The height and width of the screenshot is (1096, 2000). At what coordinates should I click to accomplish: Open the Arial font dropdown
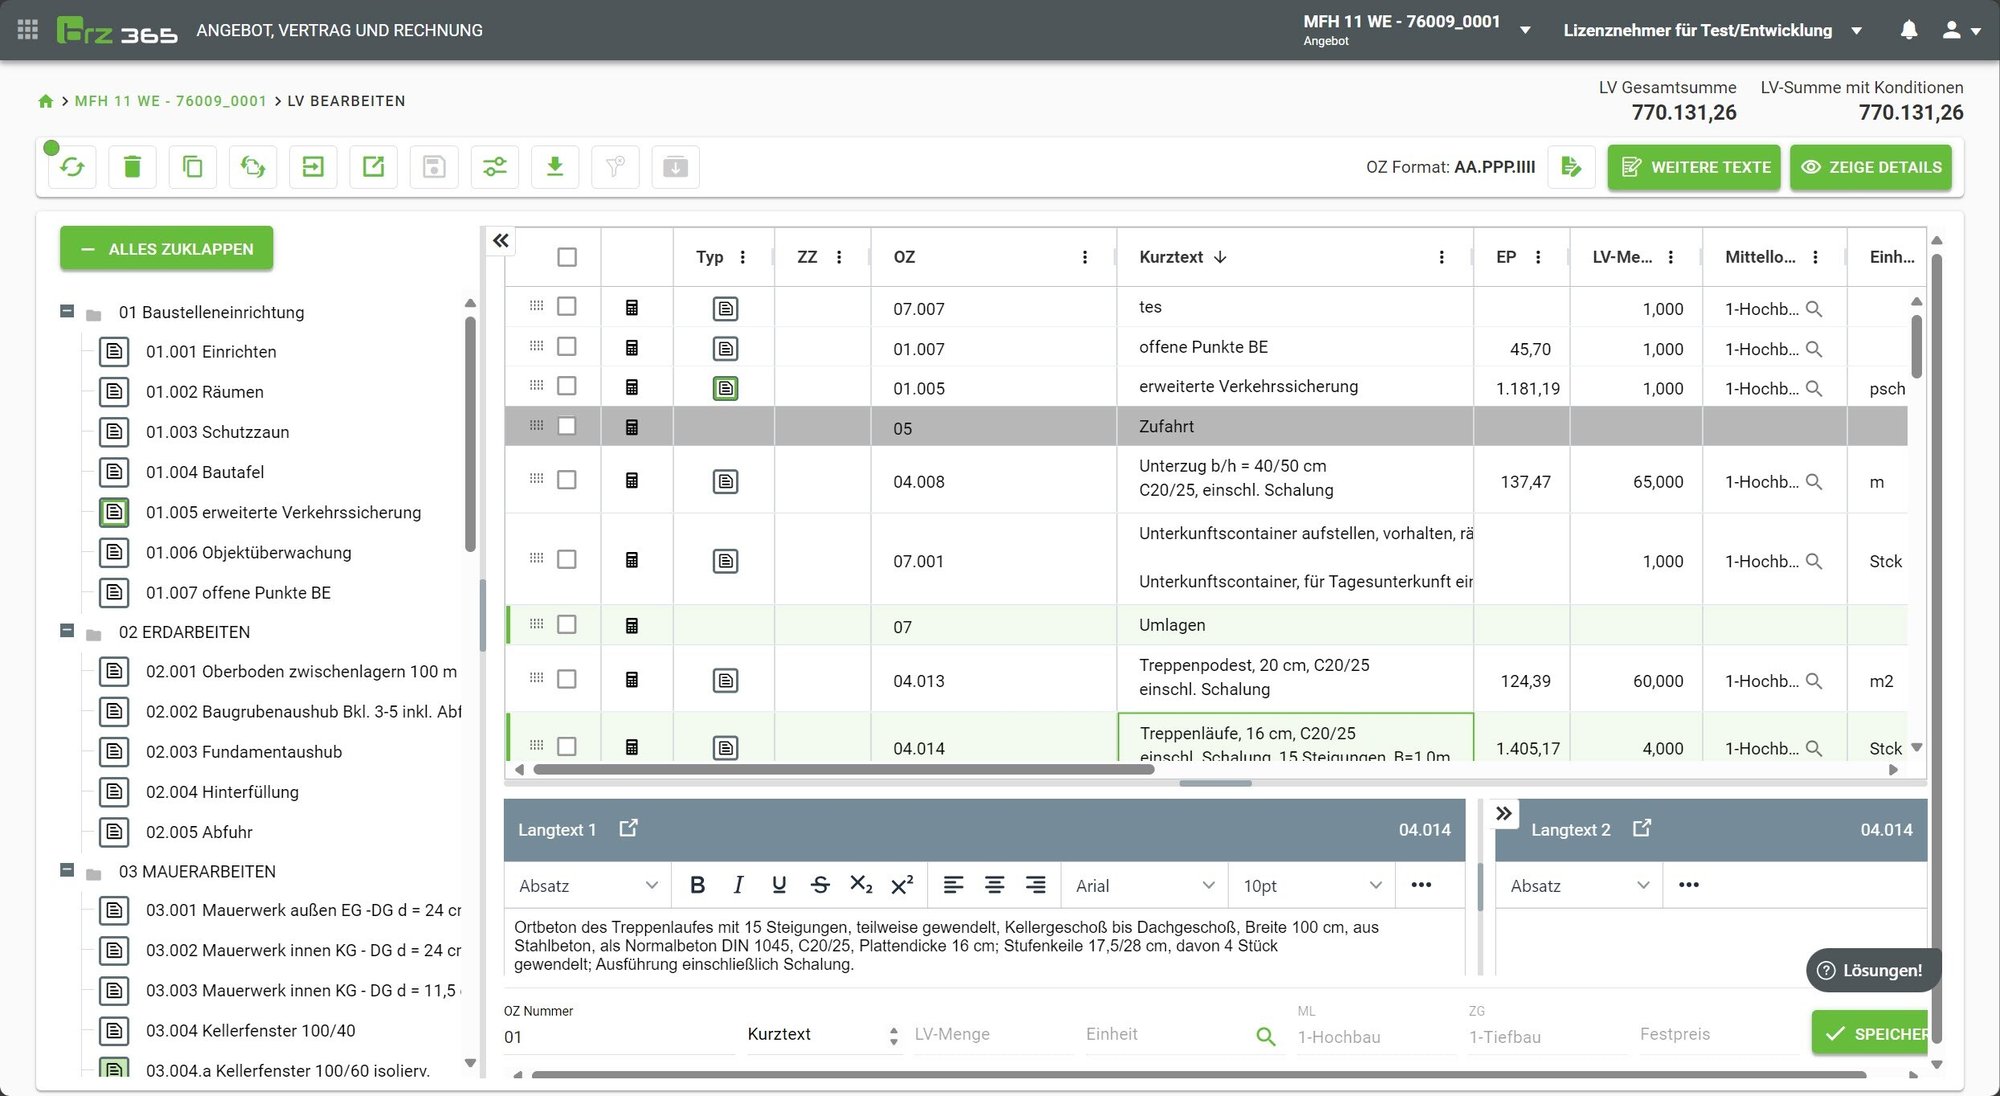tap(1144, 886)
